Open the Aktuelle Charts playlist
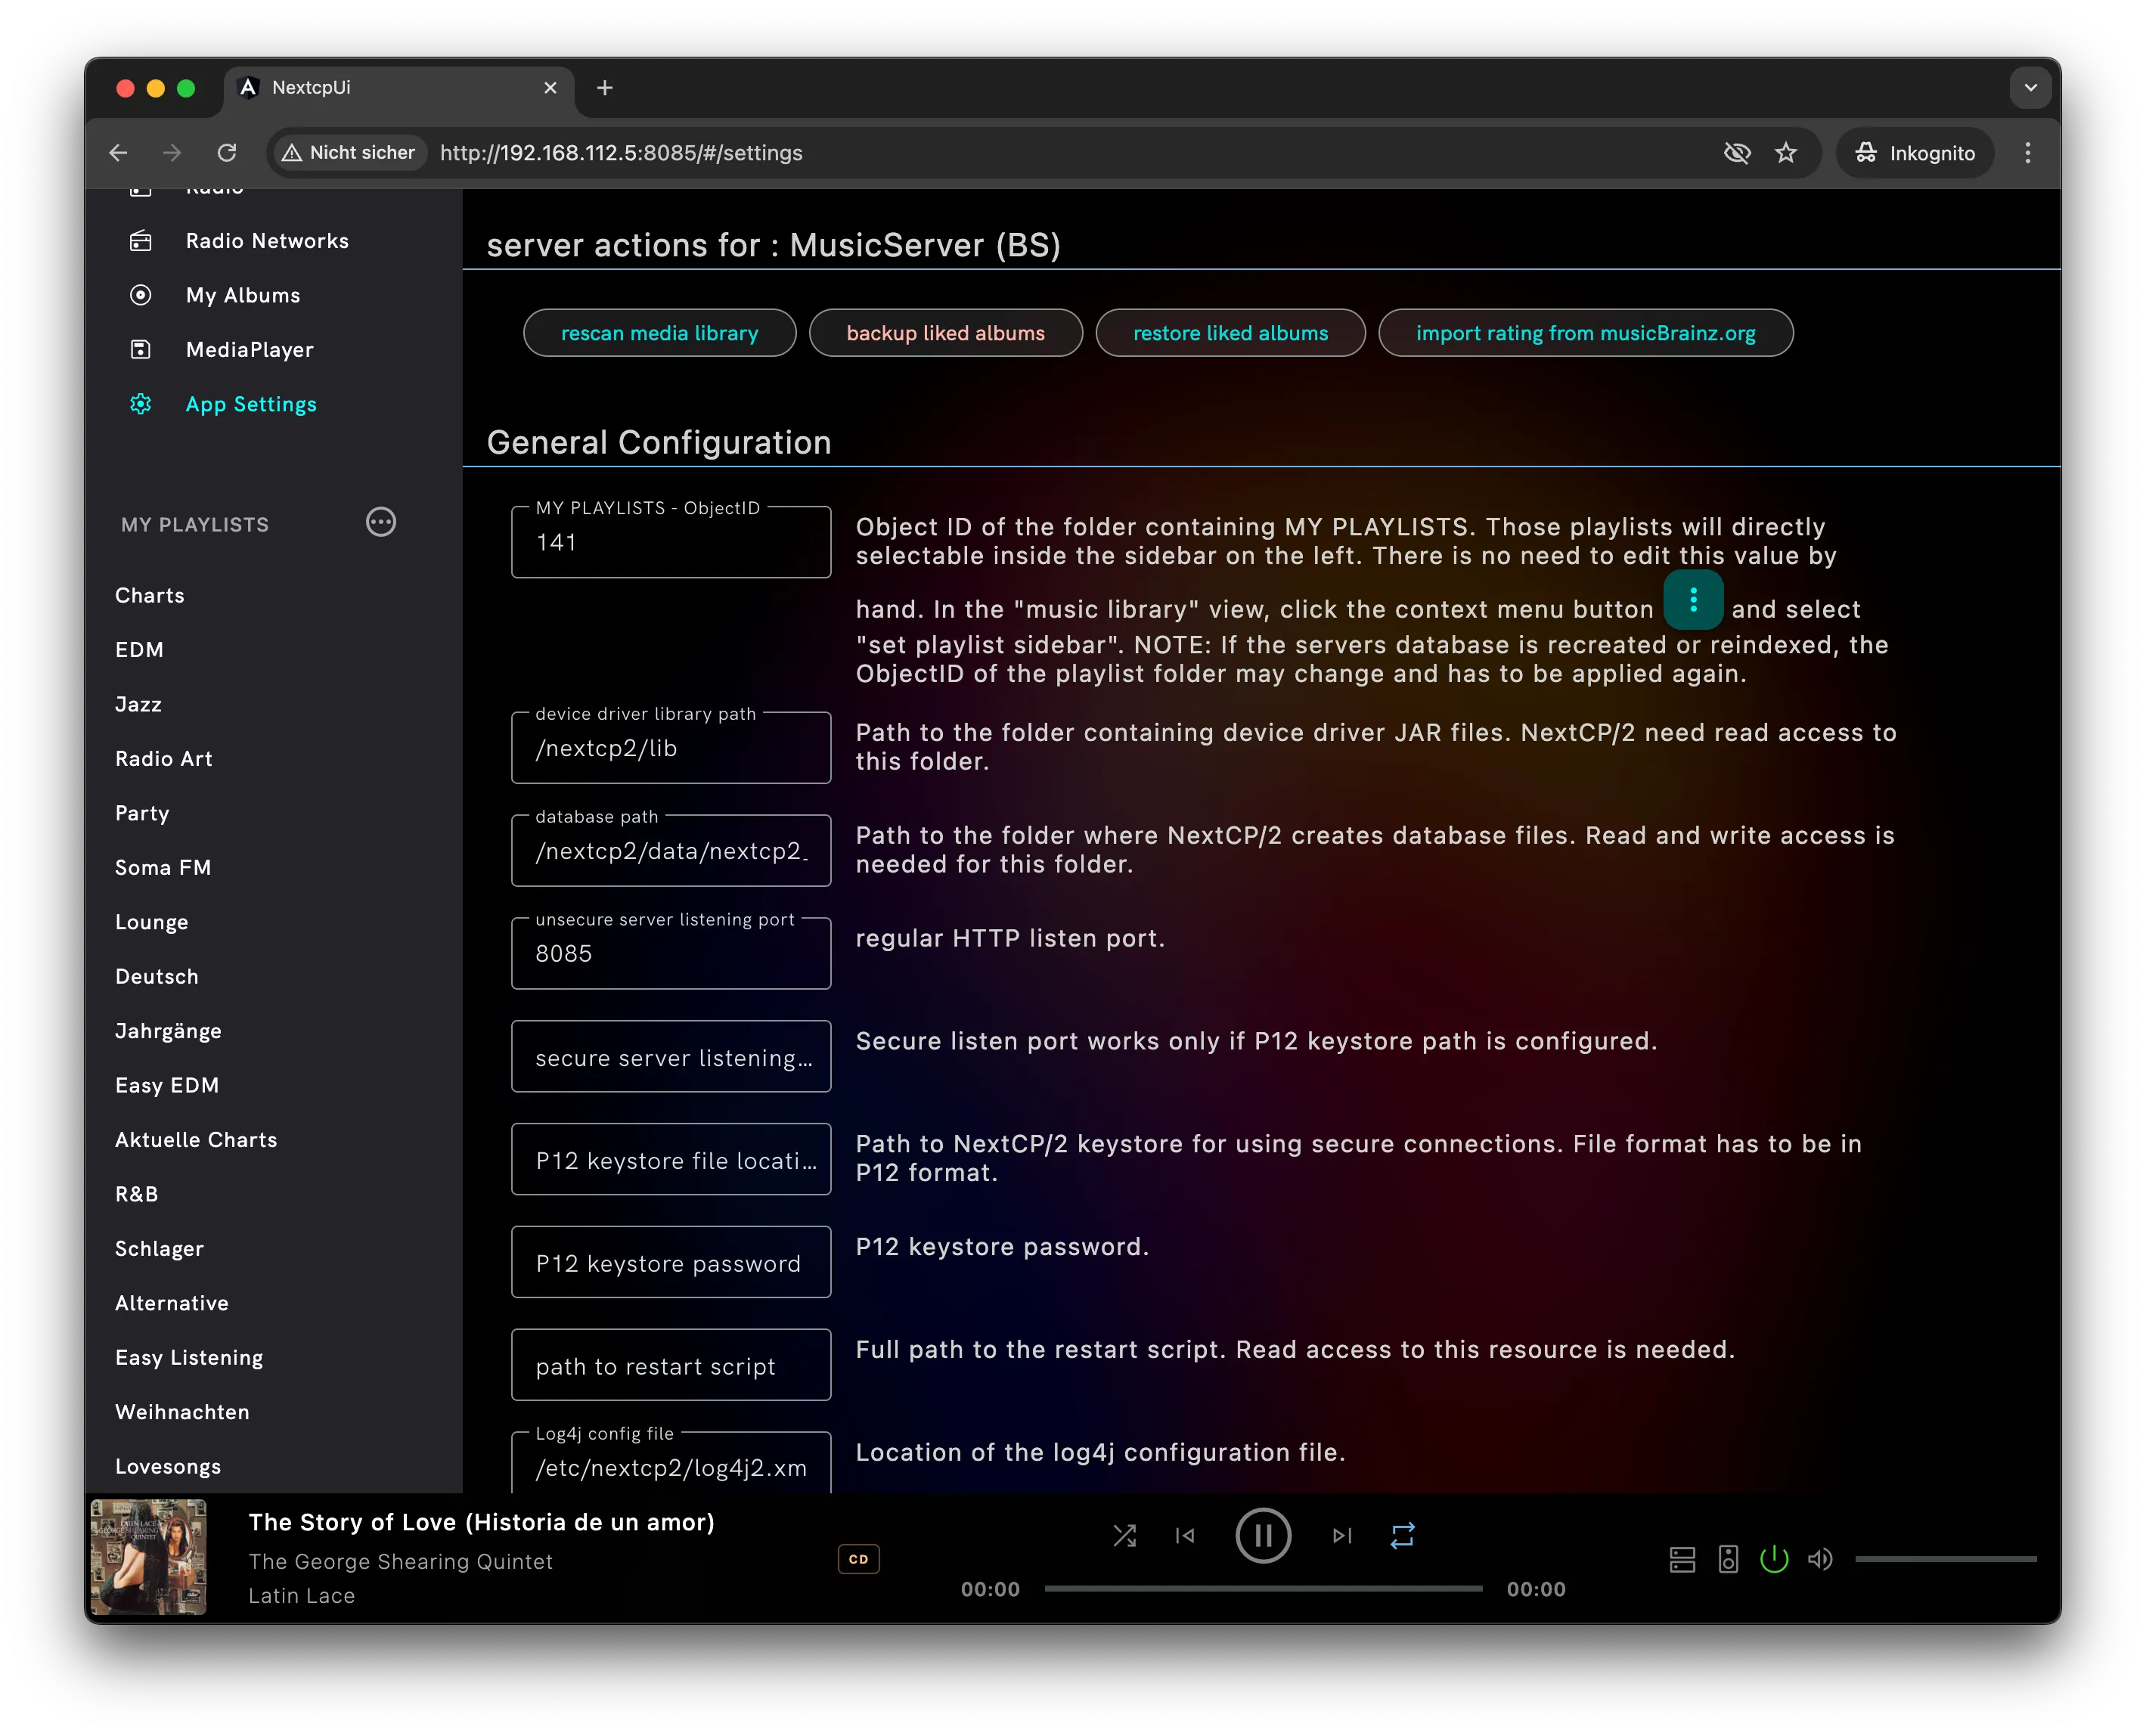 tap(196, 1140)
